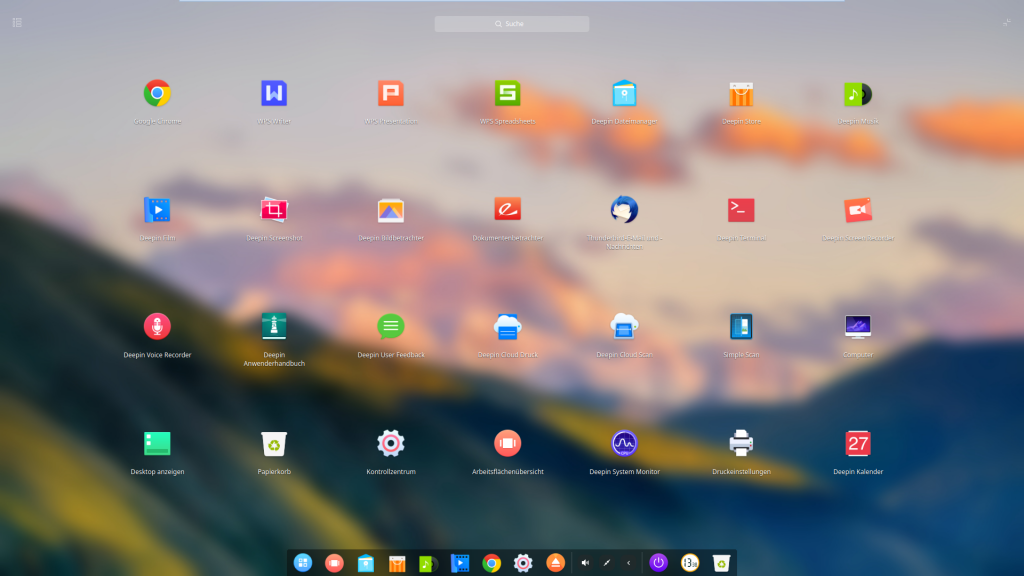
Task: Launch WPS Presentation
Action: pos(391,94)
